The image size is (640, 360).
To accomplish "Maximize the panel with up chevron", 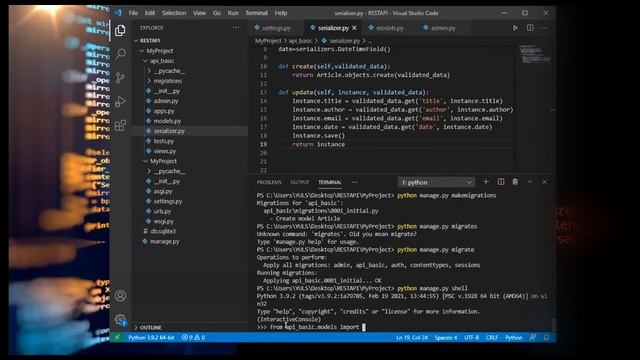I will [530, 182].
